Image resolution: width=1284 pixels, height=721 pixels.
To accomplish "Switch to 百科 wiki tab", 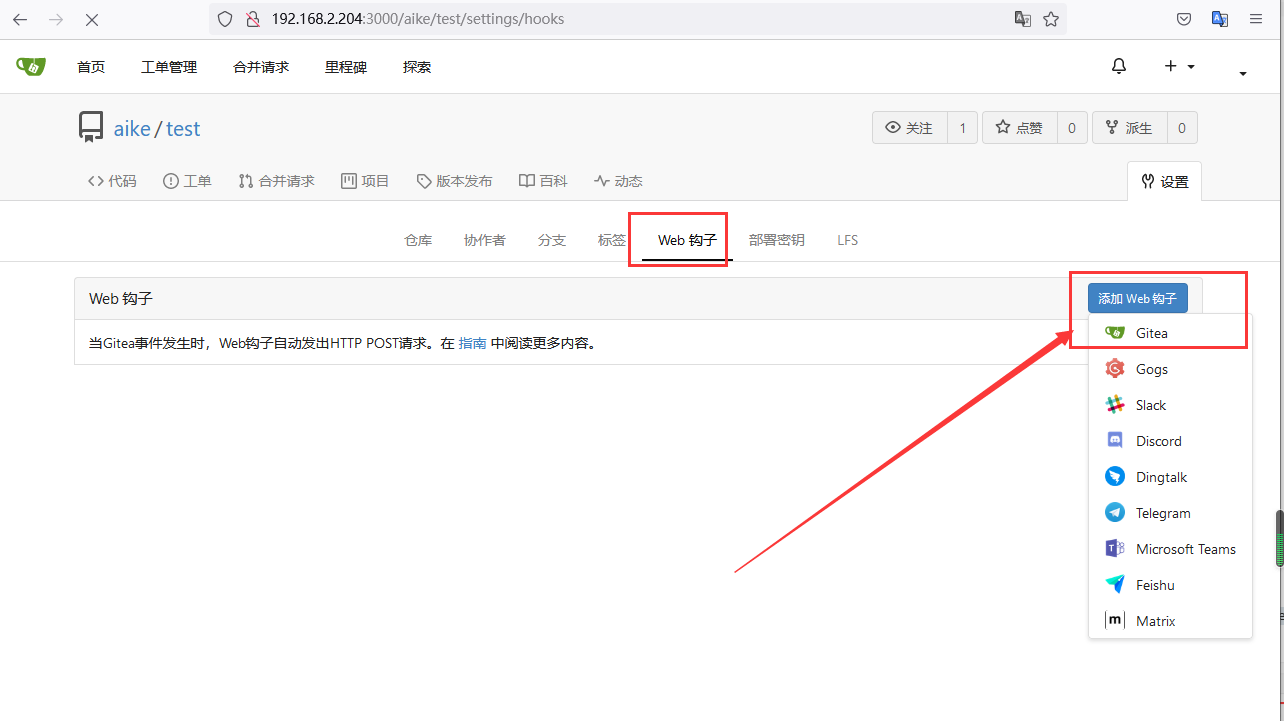I will (543, 181).
